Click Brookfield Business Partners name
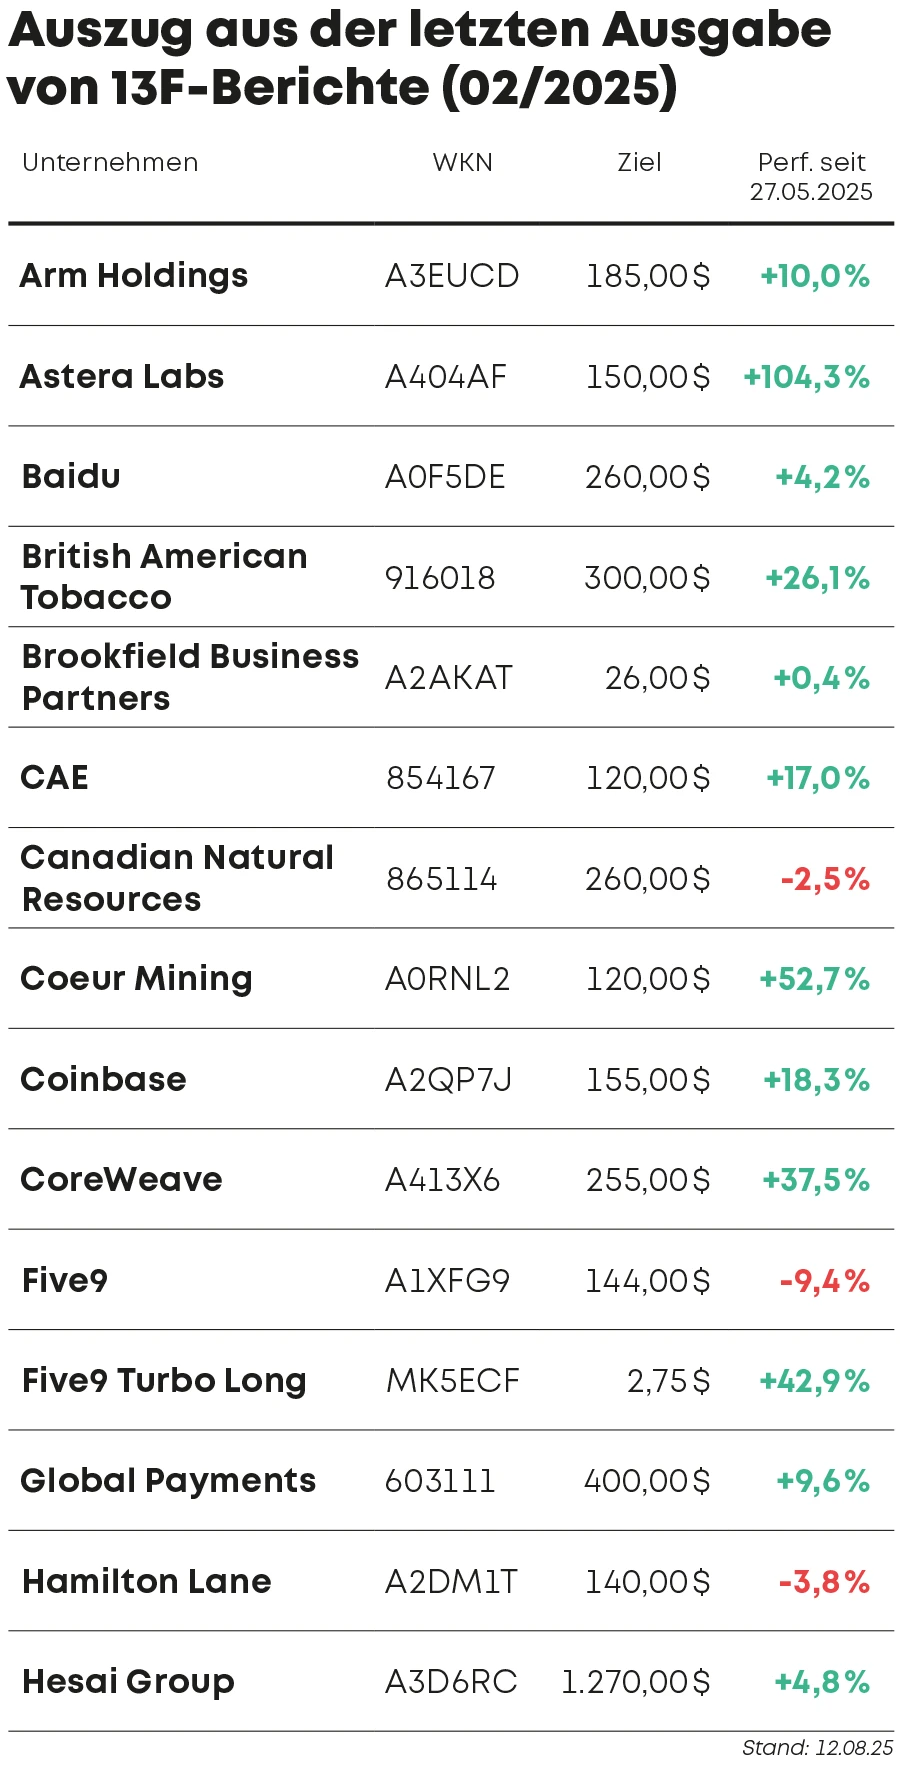The image size is (900, 1775). [190, 677]
